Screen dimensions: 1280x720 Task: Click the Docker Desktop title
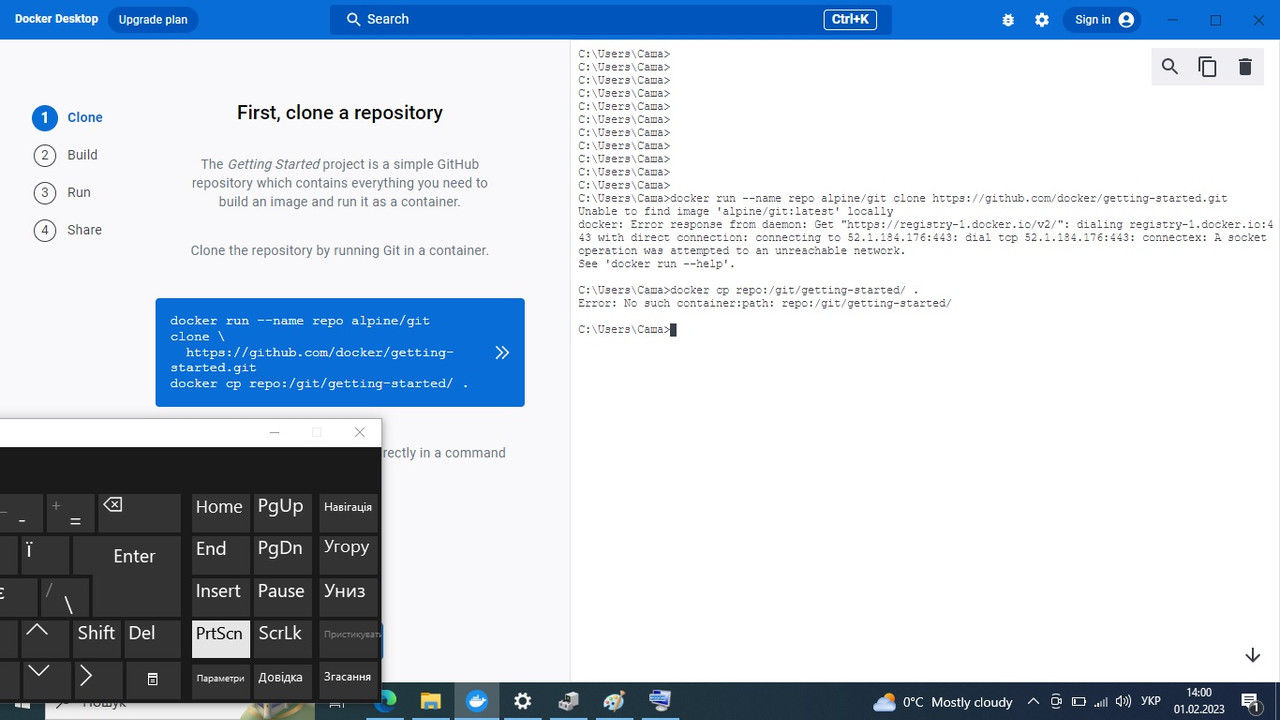[56, 19]
